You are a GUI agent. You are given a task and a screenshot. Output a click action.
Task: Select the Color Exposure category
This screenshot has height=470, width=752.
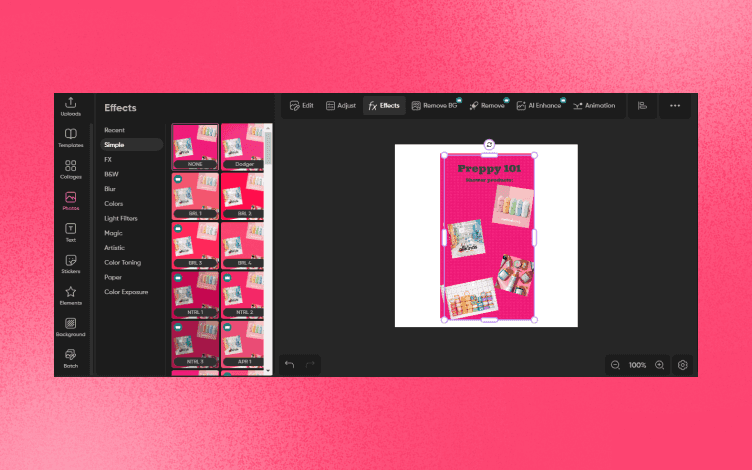pos(126,292)
